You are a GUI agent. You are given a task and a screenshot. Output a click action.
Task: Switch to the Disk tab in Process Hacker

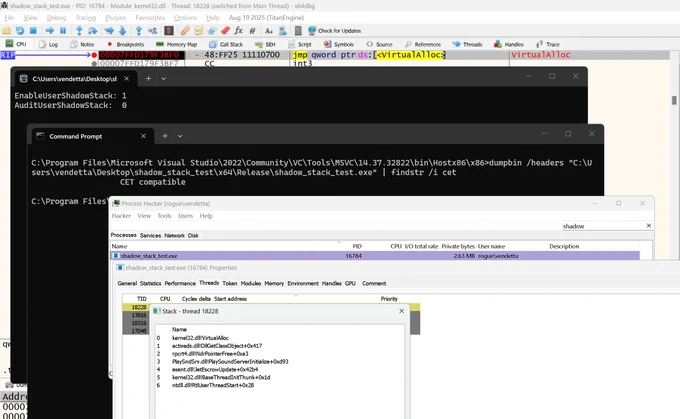[x=193, y=236]
